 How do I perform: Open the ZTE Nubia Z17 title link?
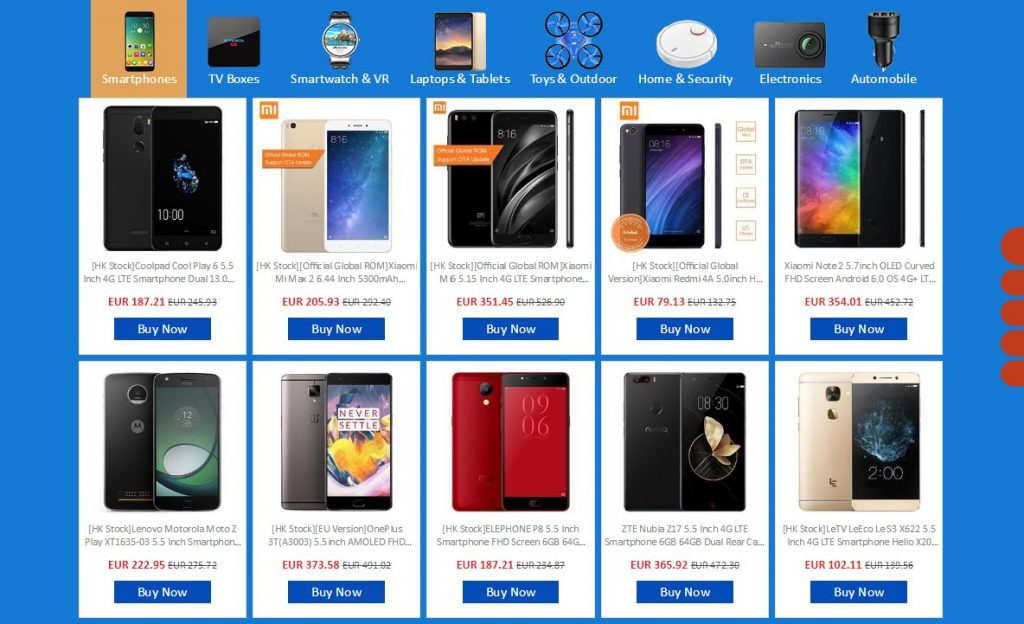(684, 535)
